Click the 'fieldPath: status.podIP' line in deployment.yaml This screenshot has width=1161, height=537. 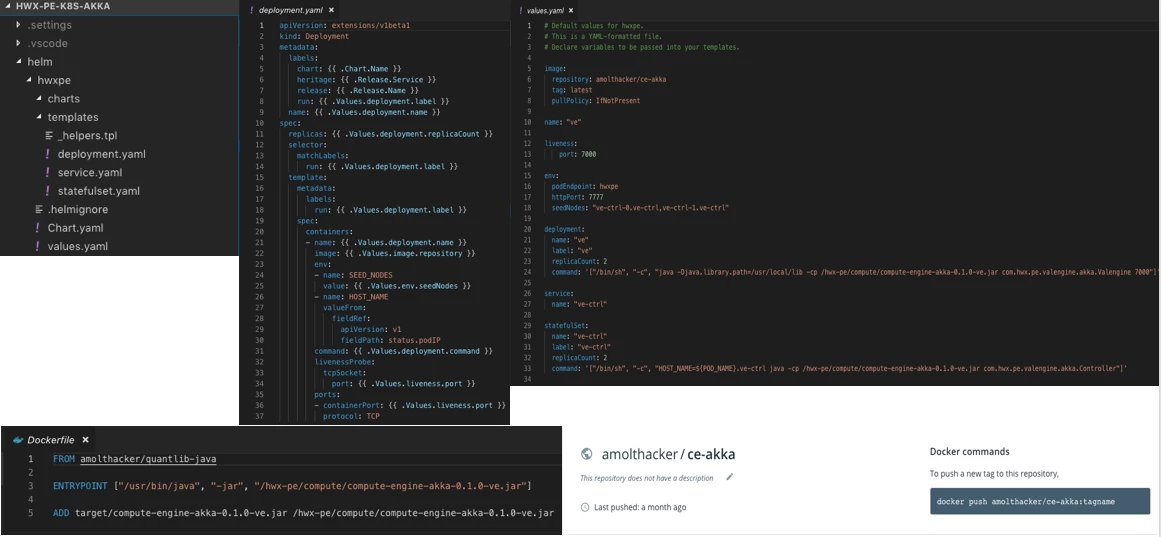click(x=390, y=340)
